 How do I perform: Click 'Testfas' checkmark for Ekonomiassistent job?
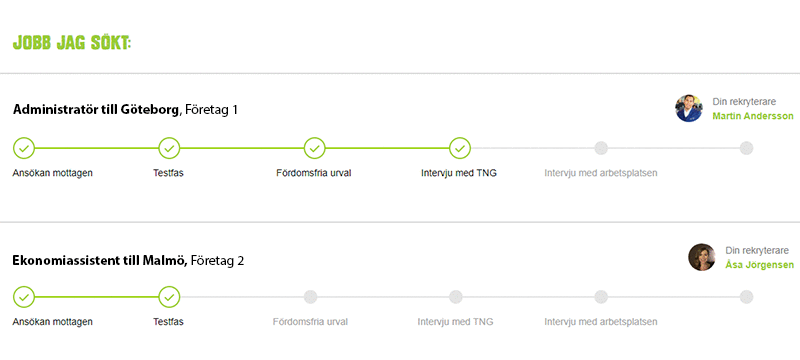coord(169,297)
